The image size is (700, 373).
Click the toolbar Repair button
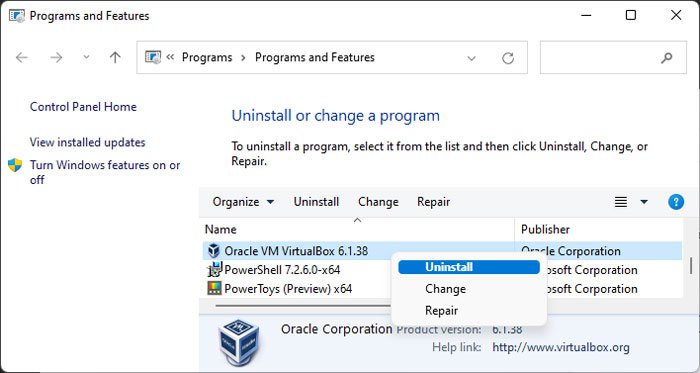pos(433,202)
